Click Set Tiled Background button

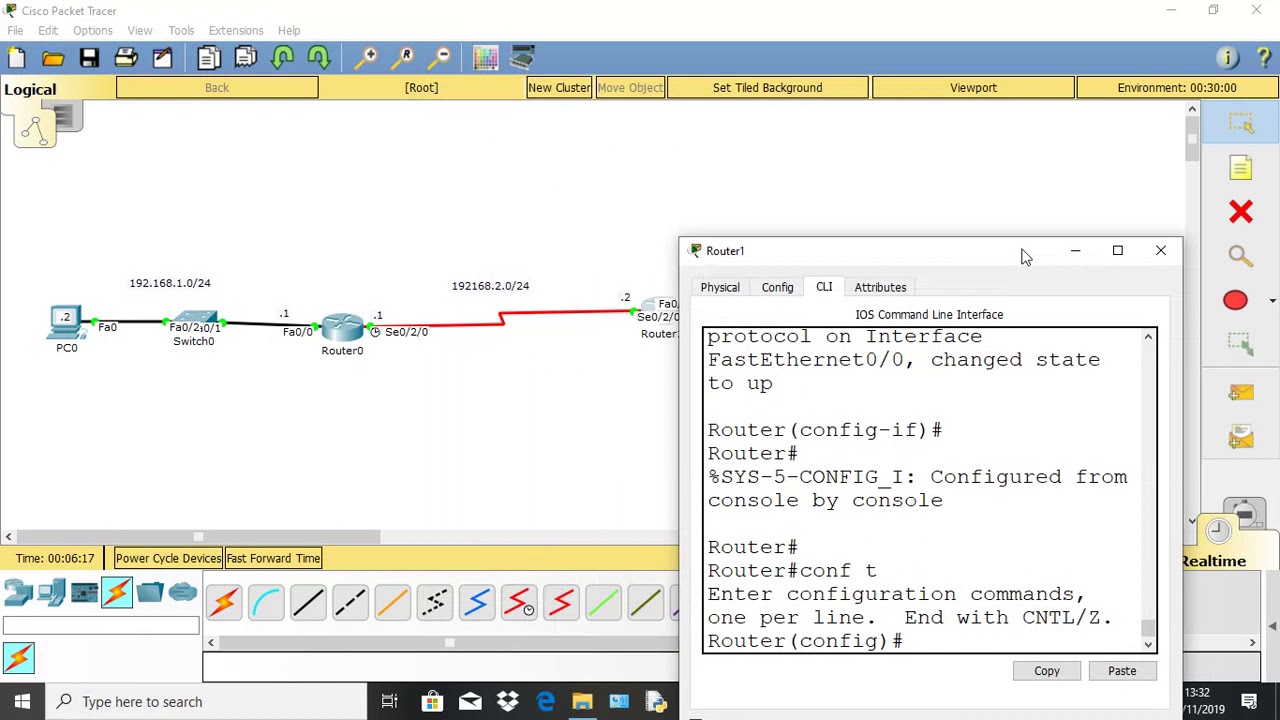point(768,88)
